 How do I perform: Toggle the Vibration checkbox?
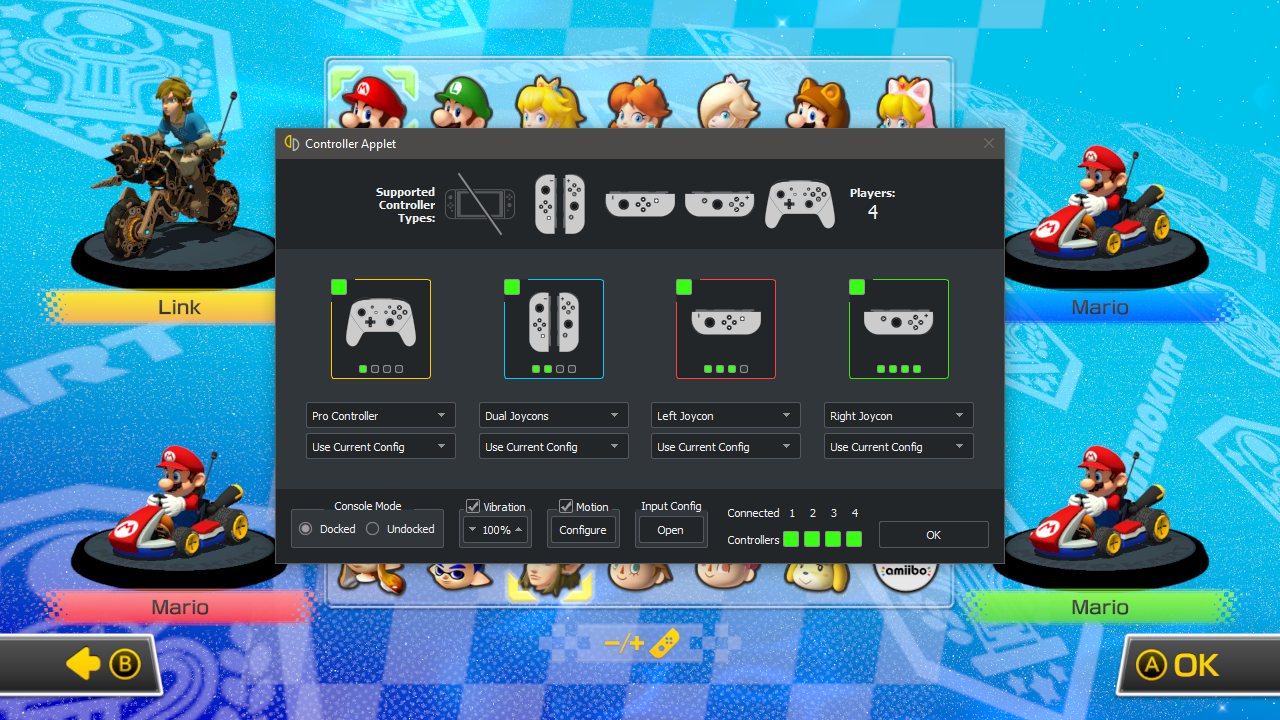point(474,506)
